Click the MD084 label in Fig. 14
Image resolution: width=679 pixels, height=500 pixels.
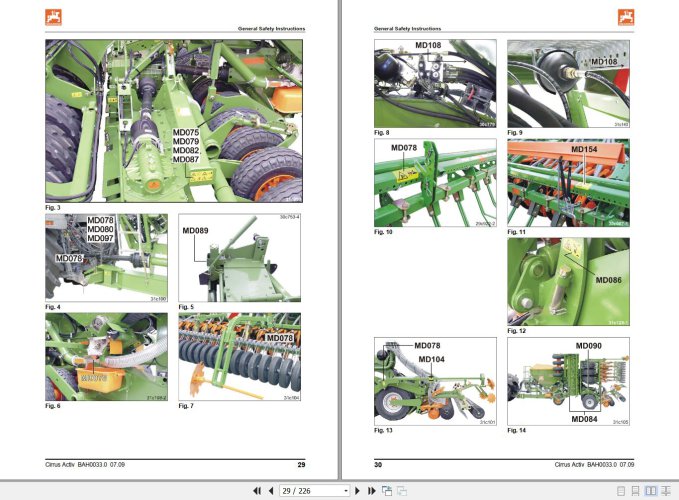[584, 419]
